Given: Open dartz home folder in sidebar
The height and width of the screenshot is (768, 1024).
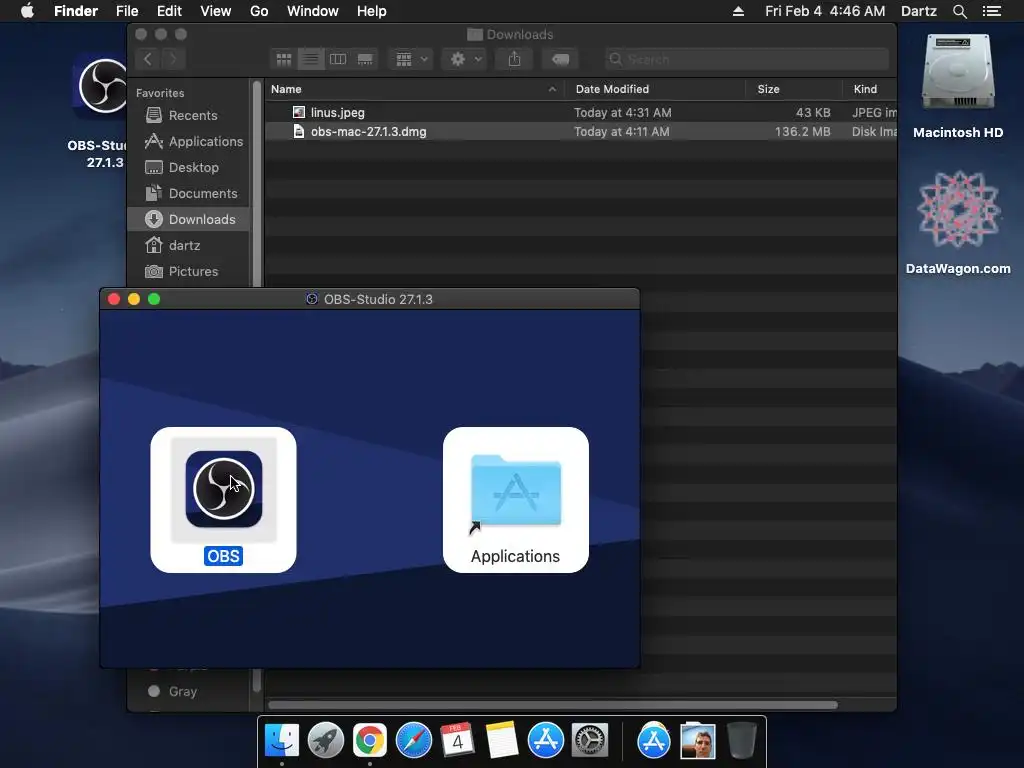Looking at the screenshot, I should [x=188, y=246].
